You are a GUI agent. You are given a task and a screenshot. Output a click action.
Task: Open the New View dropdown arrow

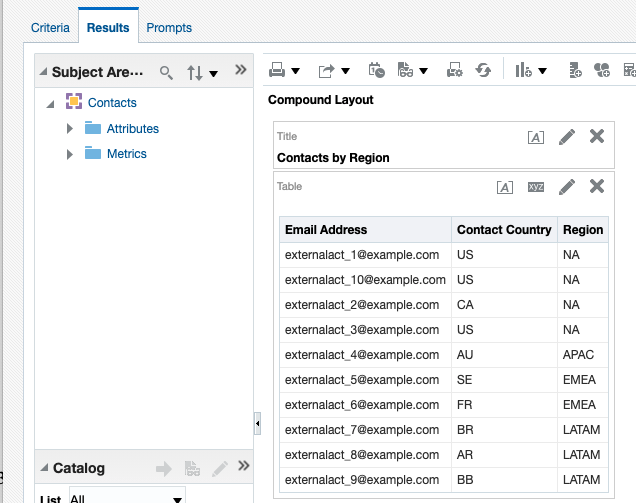point(542,71)
